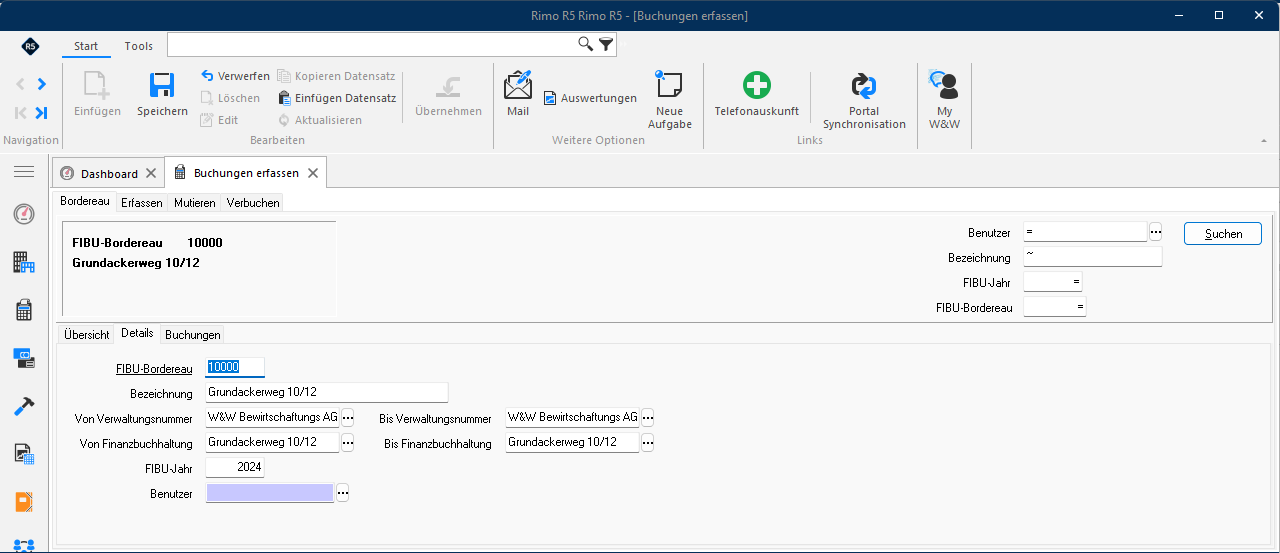The image size is (1280, 553).
Task: Open Von Verwaltungsnummer lookup ellipsis
Action: [348, 417]
